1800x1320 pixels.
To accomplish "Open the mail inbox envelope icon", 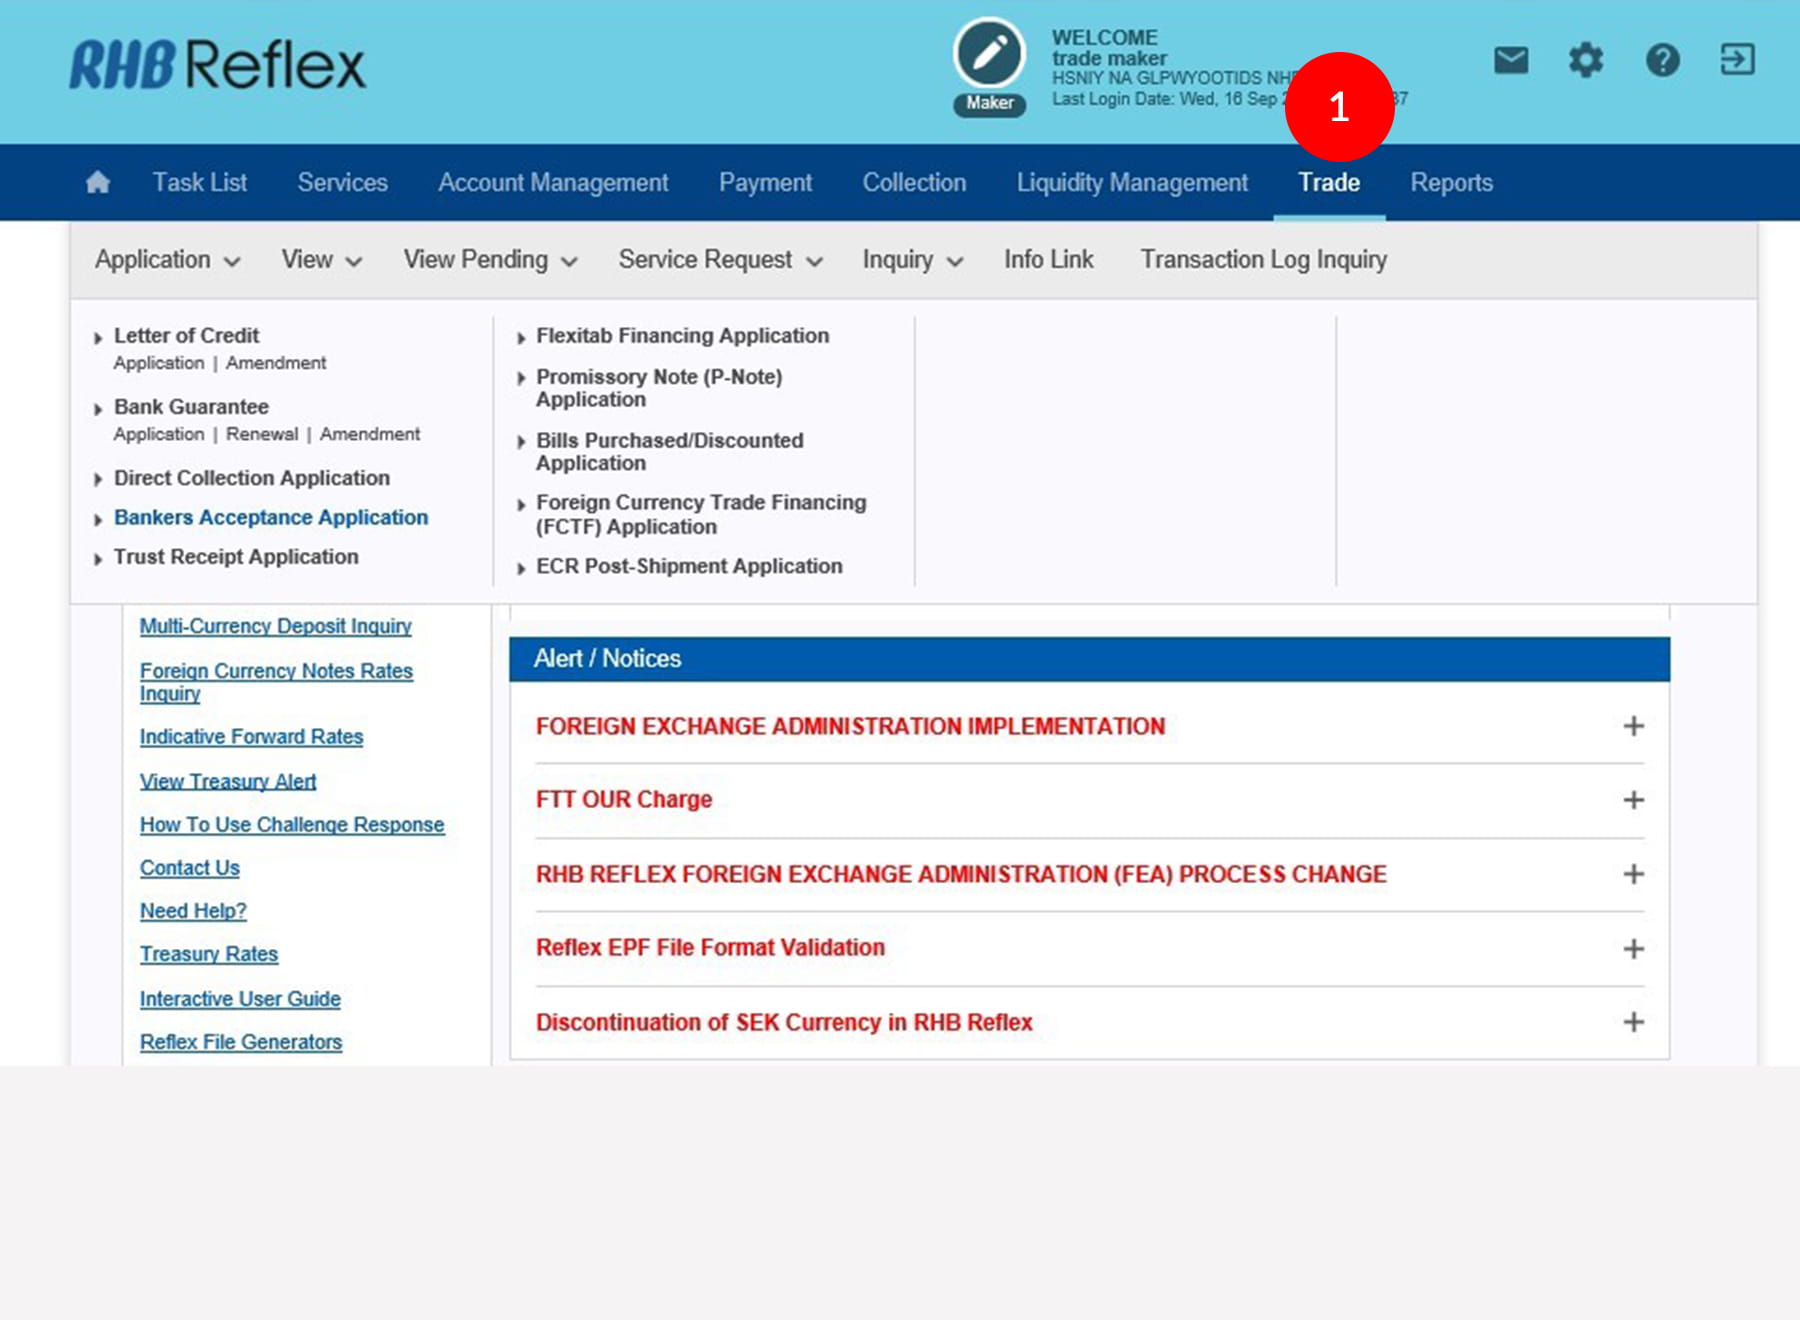I will 1510,60.
